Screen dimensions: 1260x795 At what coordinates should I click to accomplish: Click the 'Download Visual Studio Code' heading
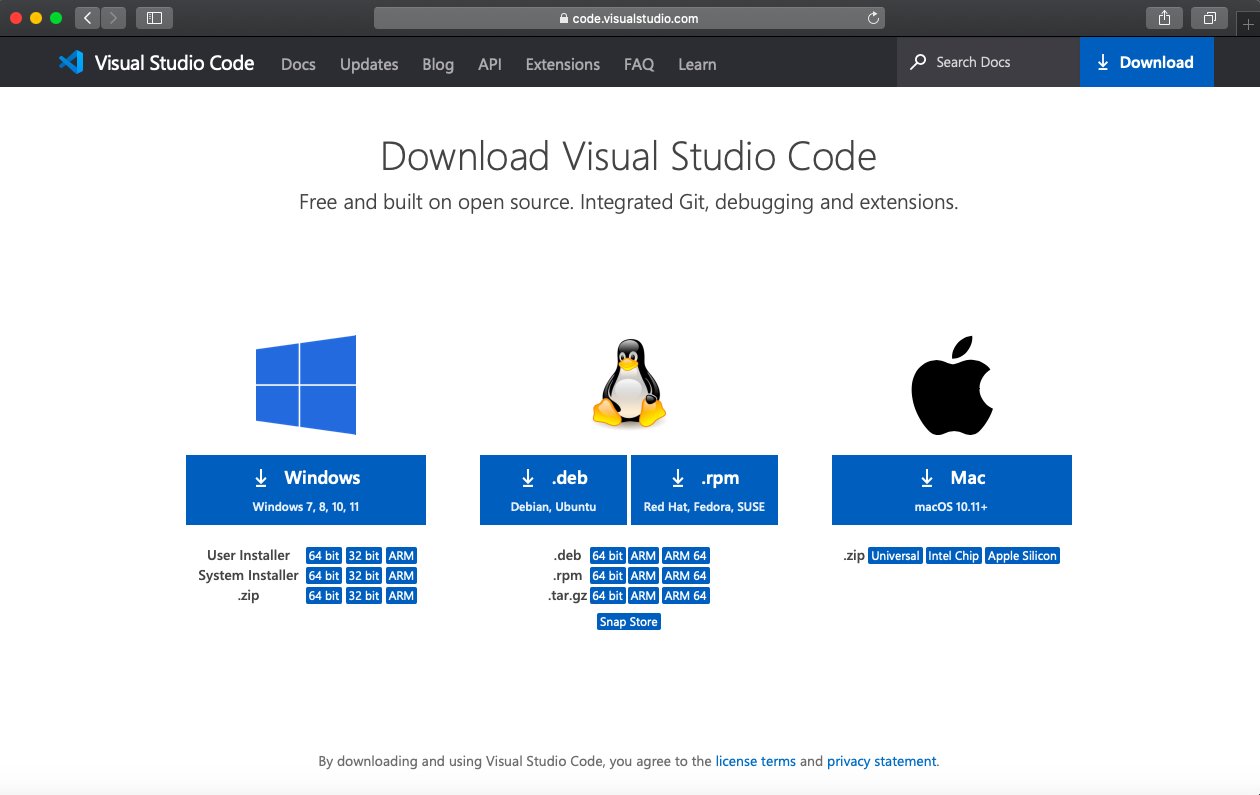(x=629, y=157)
